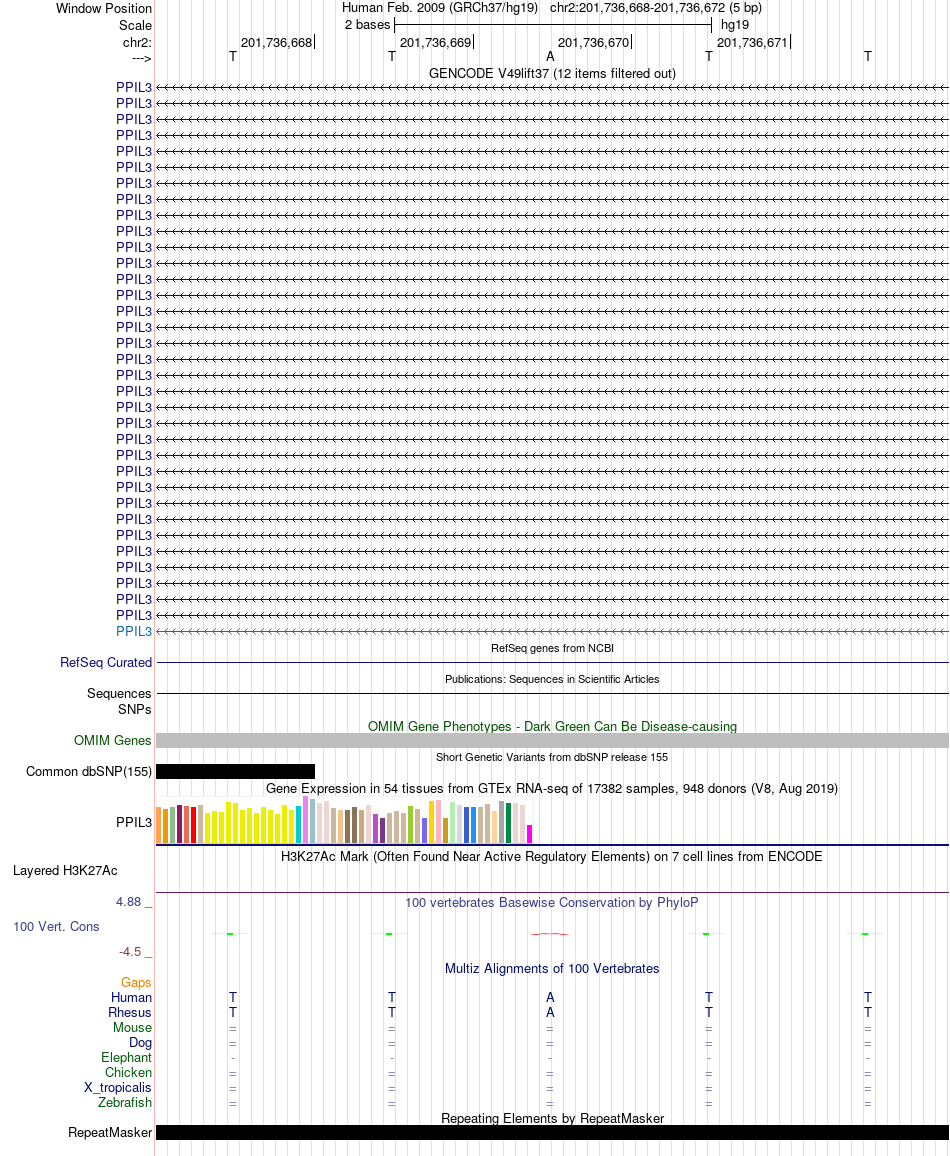This screenshot has height=1156, width=950.
Task: Click the -4.5 lower conservation scale value
Action: 130,952
